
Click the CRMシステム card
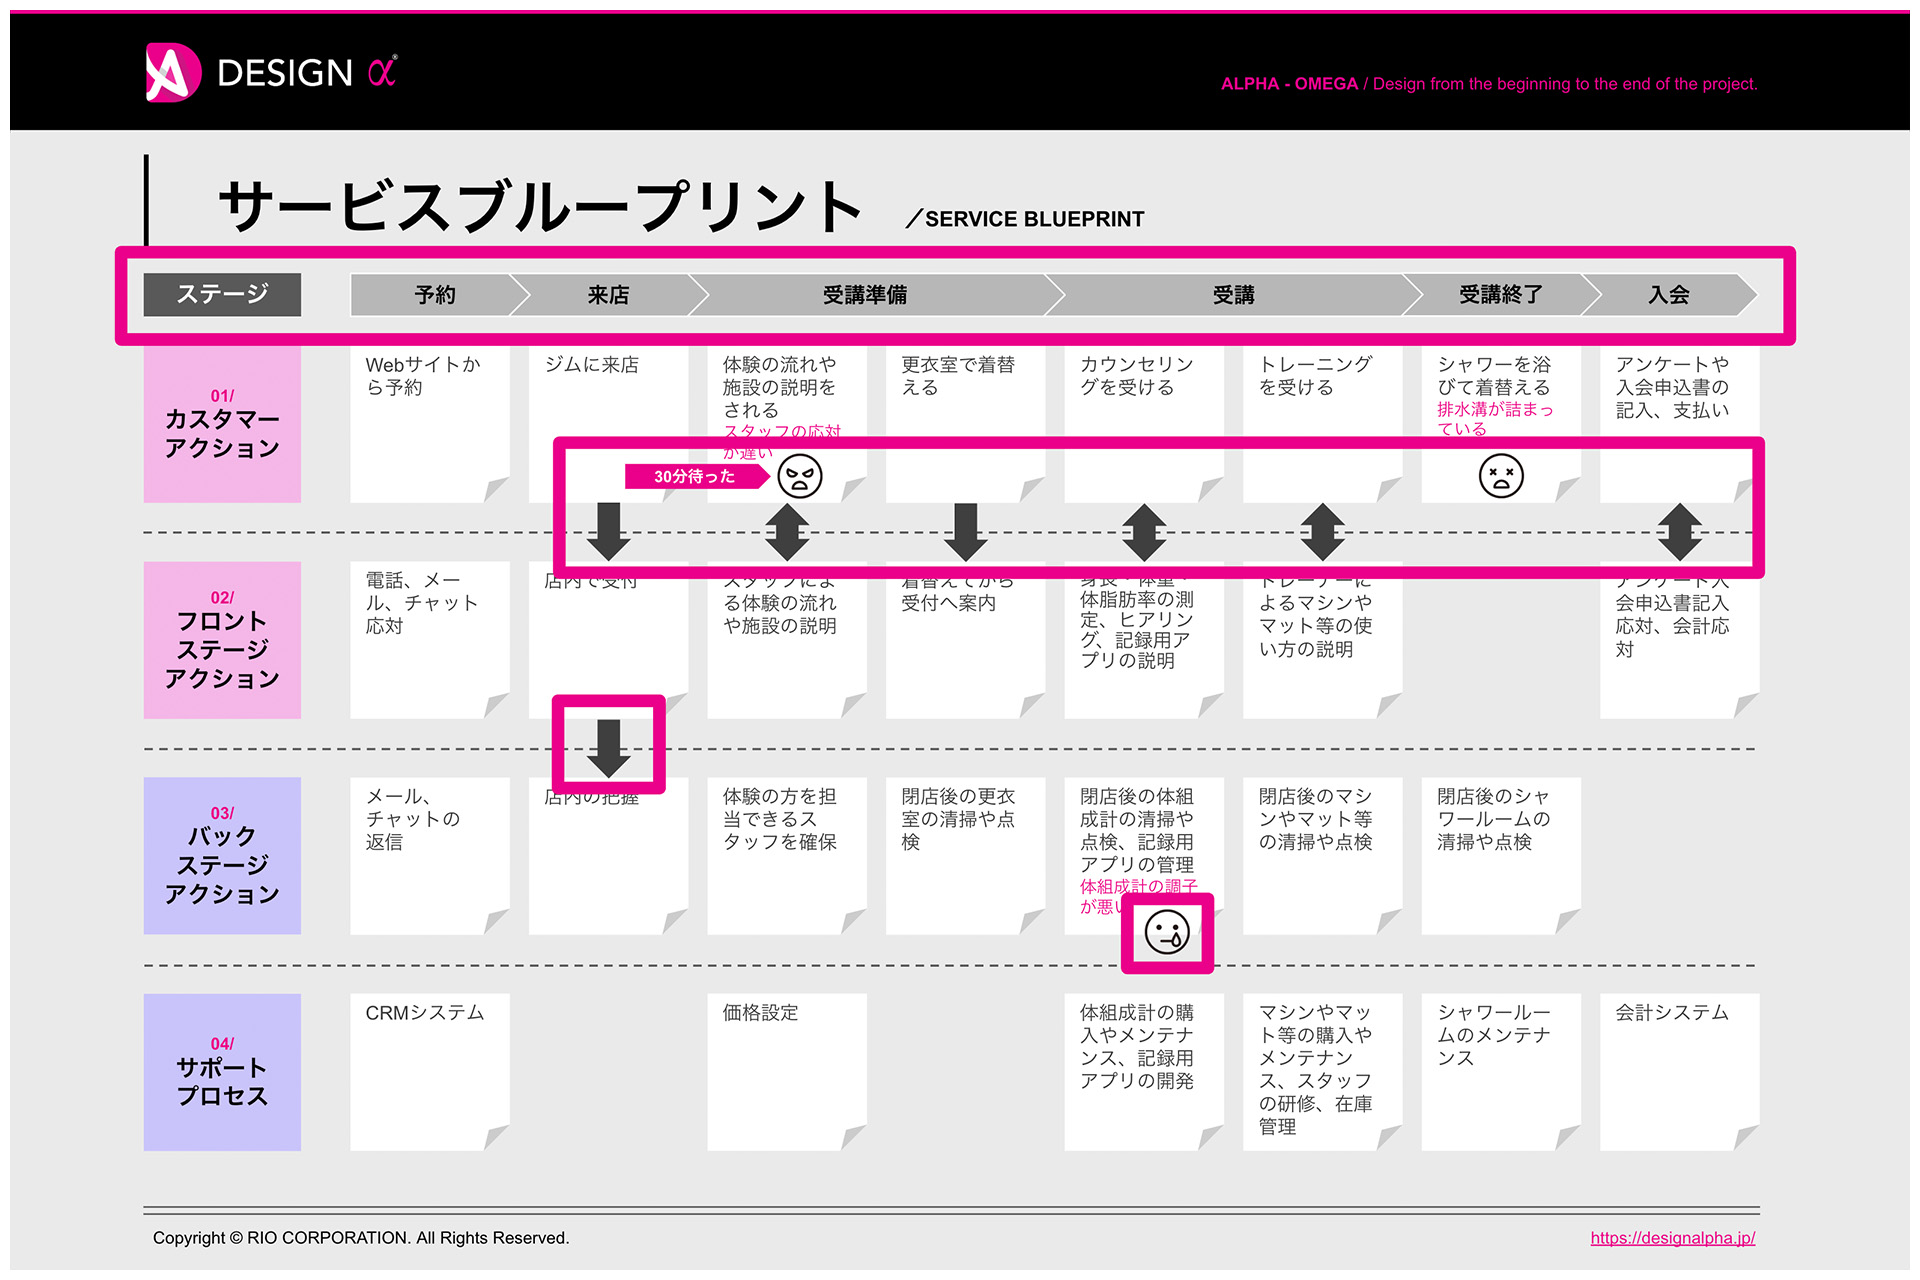(x=430, y=1072)
